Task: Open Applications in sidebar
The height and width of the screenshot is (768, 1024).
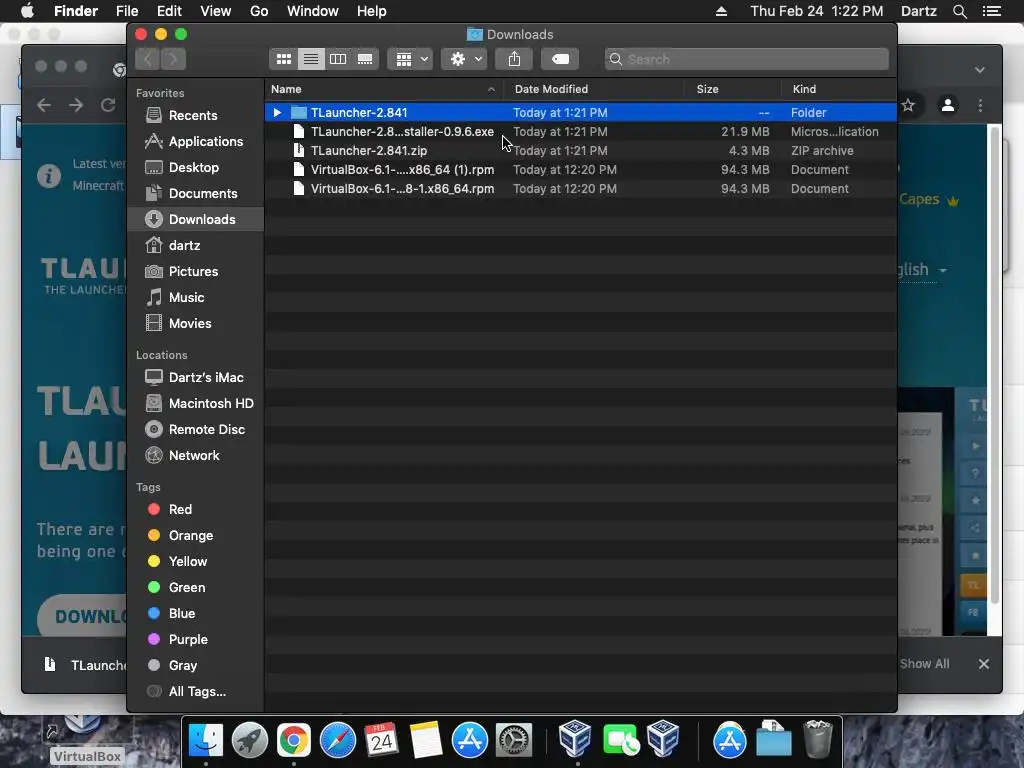Action: coord(195,141)
